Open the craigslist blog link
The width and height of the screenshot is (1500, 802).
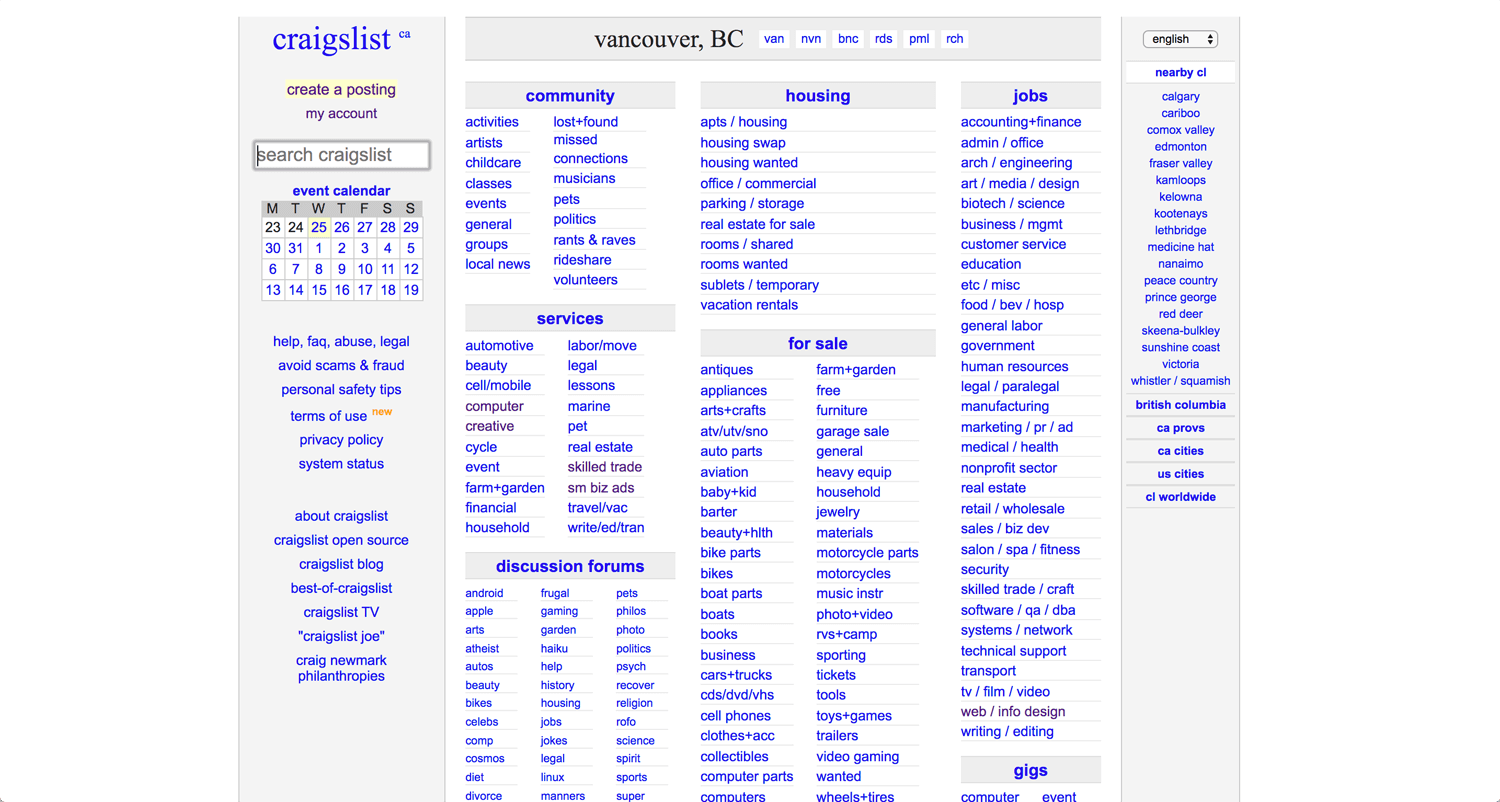[x=341, y=565]
